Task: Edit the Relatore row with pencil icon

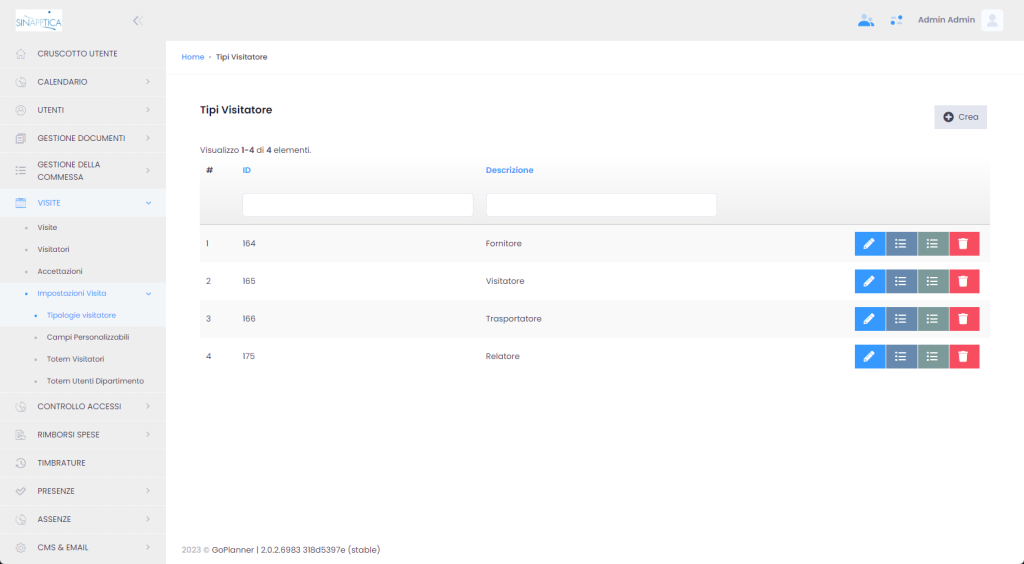Action: [869, 356]
